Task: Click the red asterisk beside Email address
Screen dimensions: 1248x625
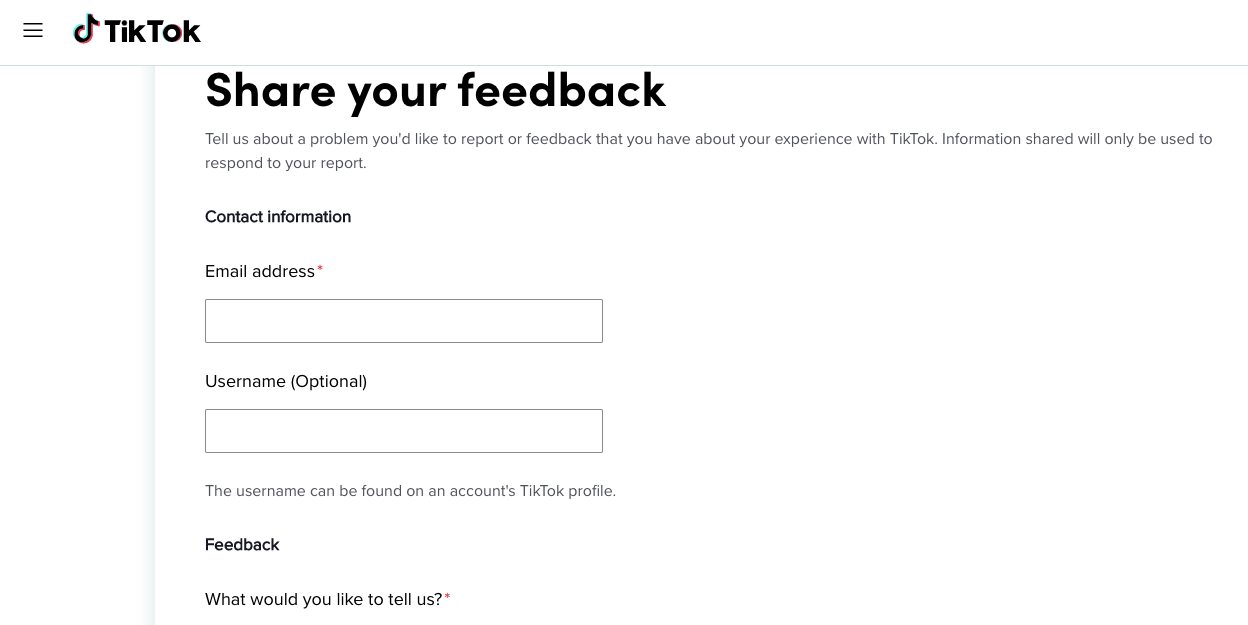Action: click(x=320, y=271)
